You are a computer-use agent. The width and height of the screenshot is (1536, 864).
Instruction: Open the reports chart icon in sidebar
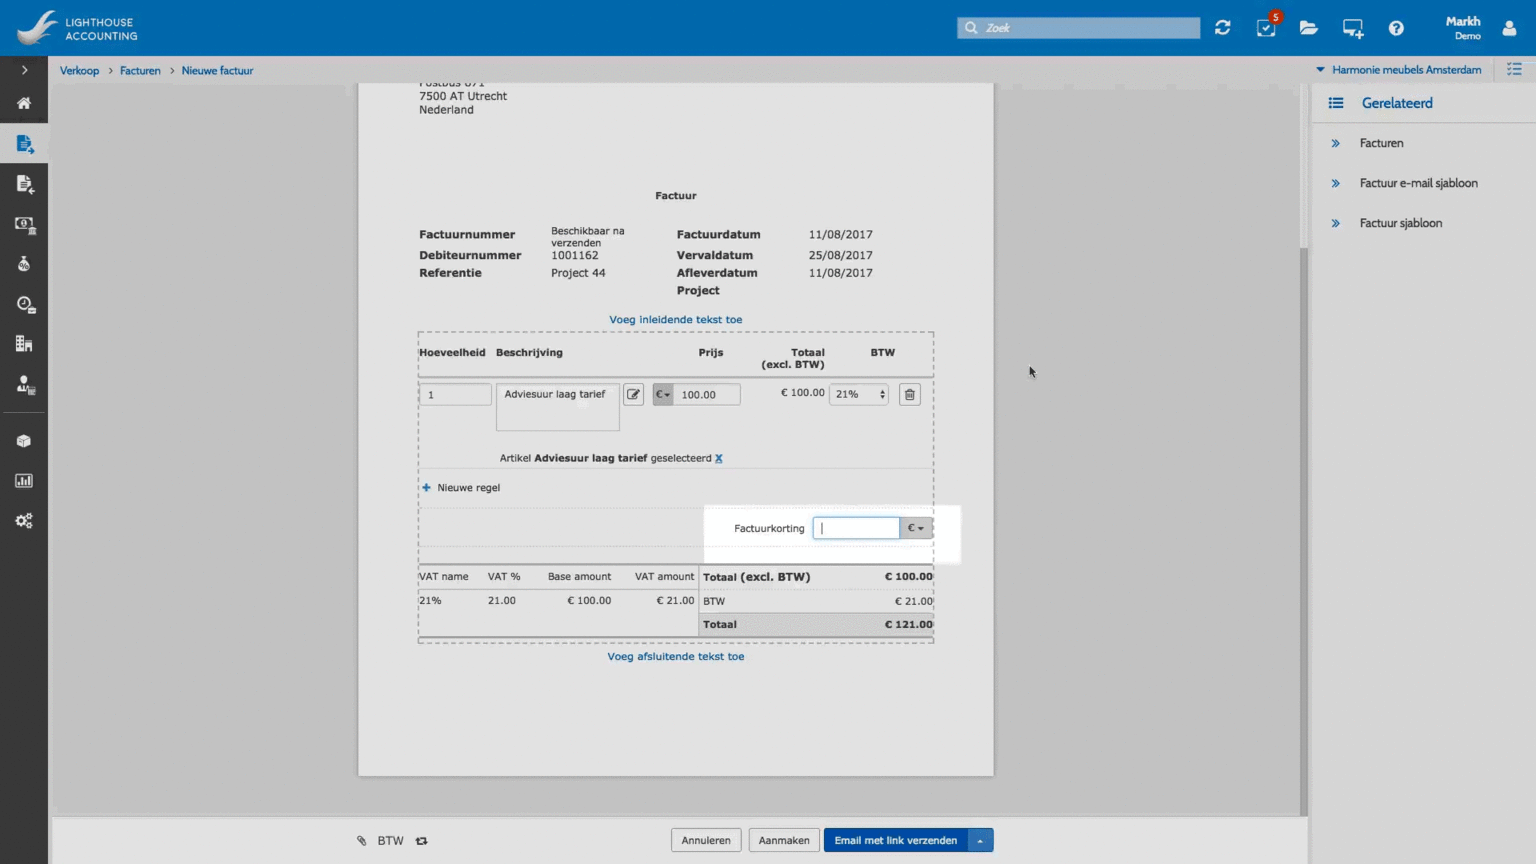point(24,481)
